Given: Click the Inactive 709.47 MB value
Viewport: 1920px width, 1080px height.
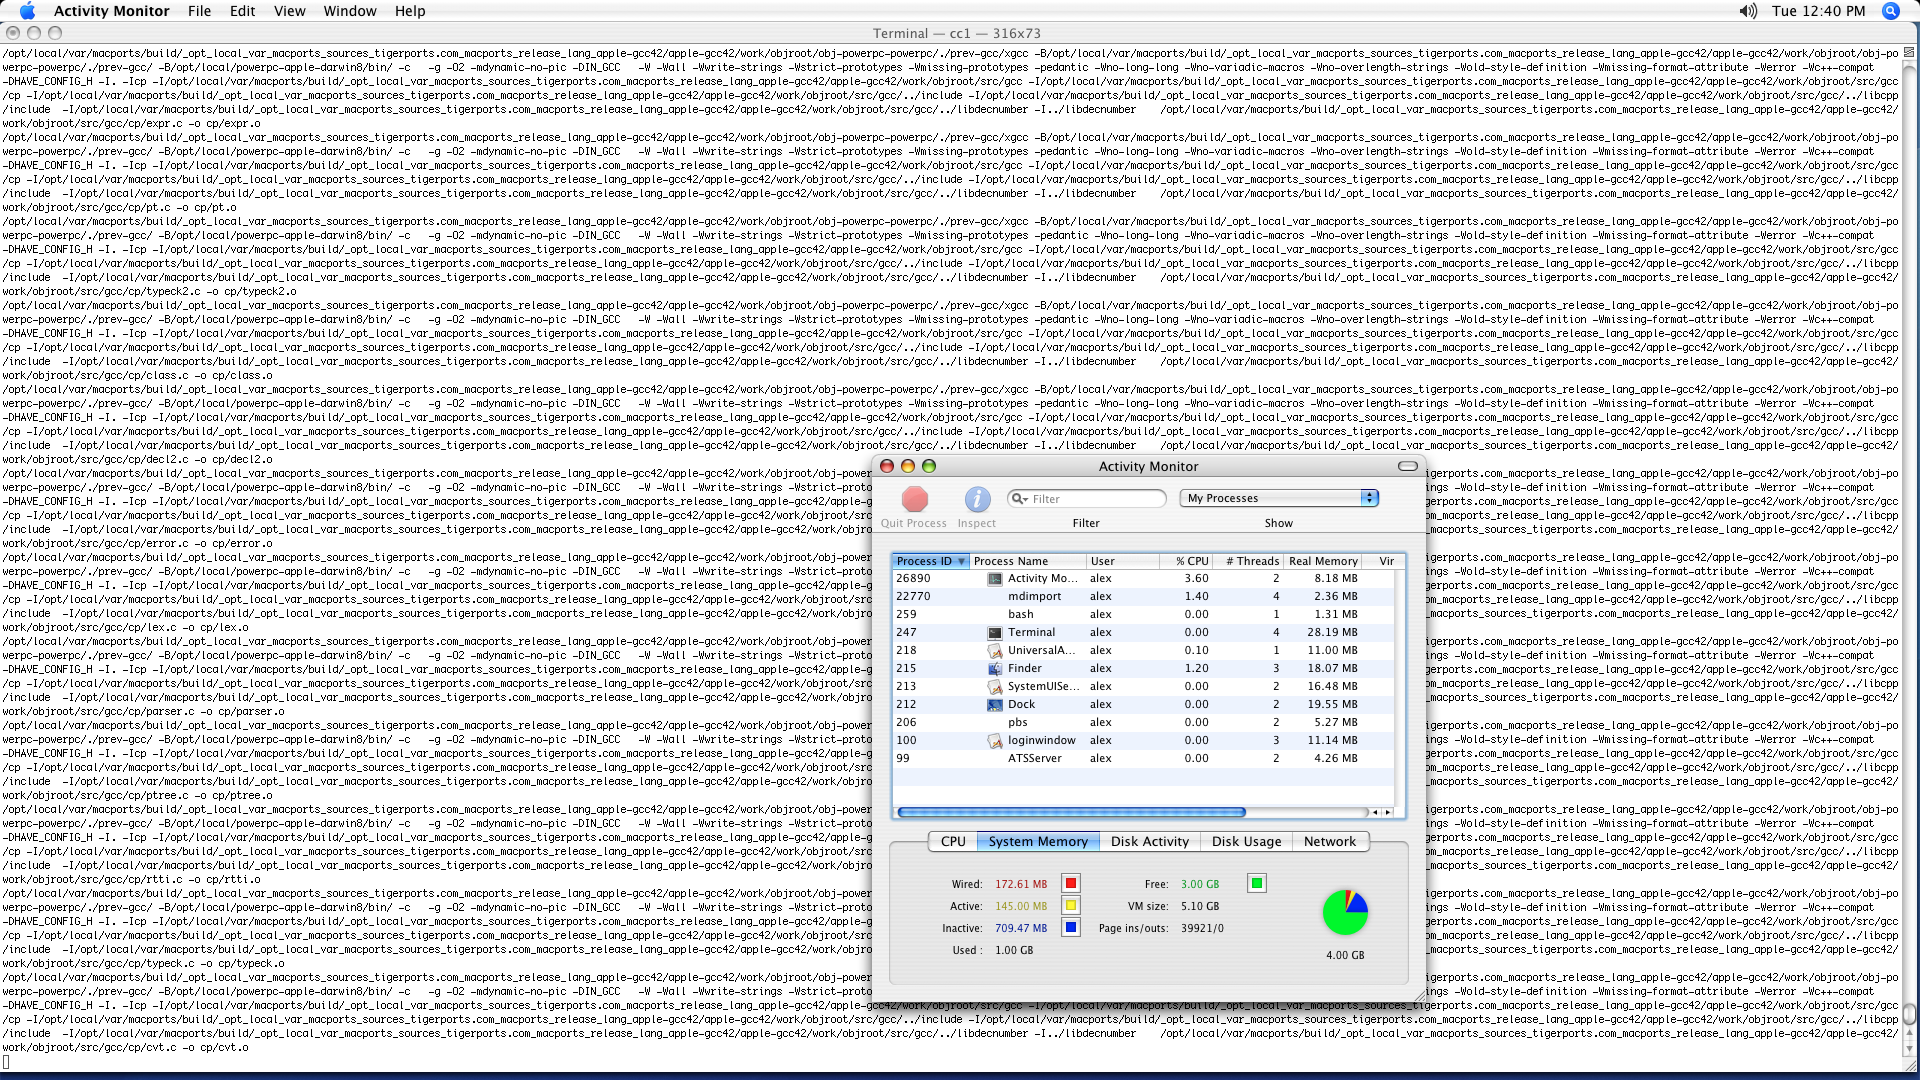Looking at the screenshot, I should [x=1021, y=929].
